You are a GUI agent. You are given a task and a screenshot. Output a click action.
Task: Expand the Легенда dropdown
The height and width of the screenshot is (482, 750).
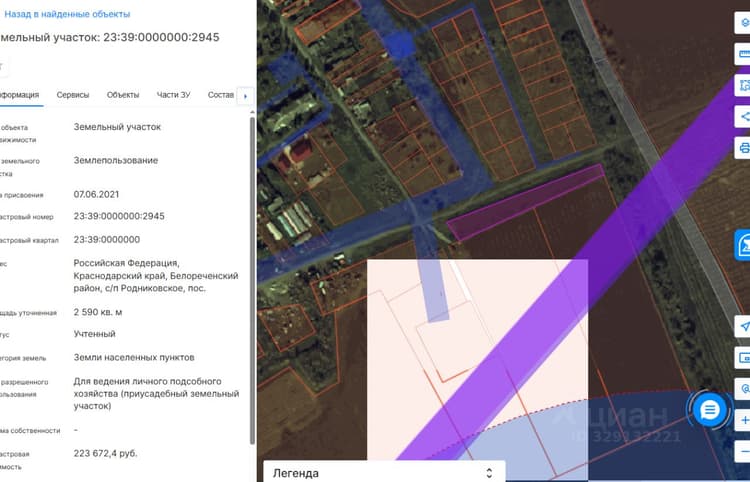(x=384, y=472)
